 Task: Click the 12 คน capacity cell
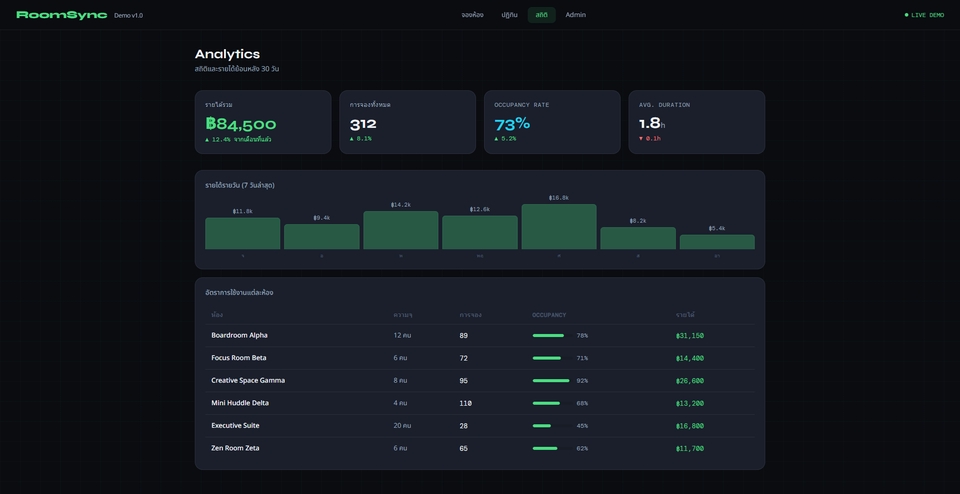[x=402, y=335]
